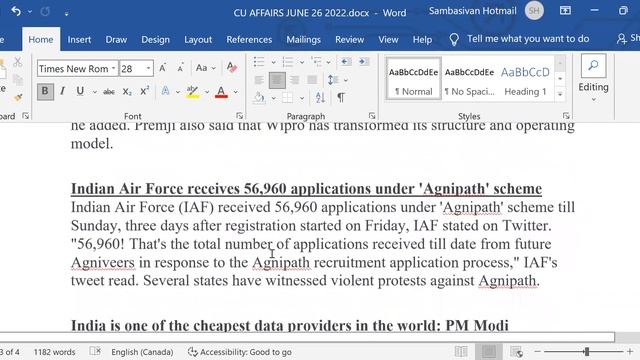Click the Clear All Formatting icon
Screen dimensions: 640x360
pos(231,67)
